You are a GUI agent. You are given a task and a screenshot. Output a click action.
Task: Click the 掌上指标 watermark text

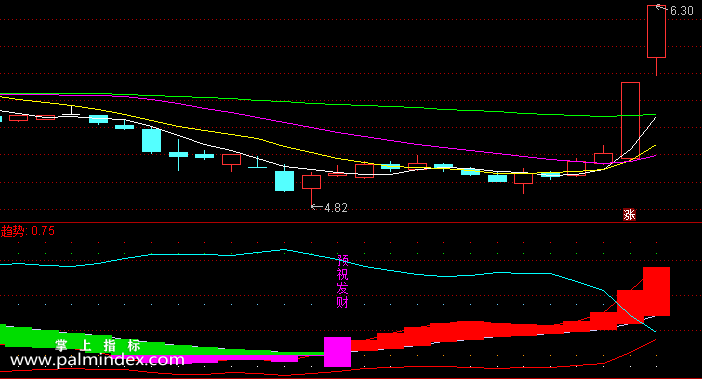point(98,345)
